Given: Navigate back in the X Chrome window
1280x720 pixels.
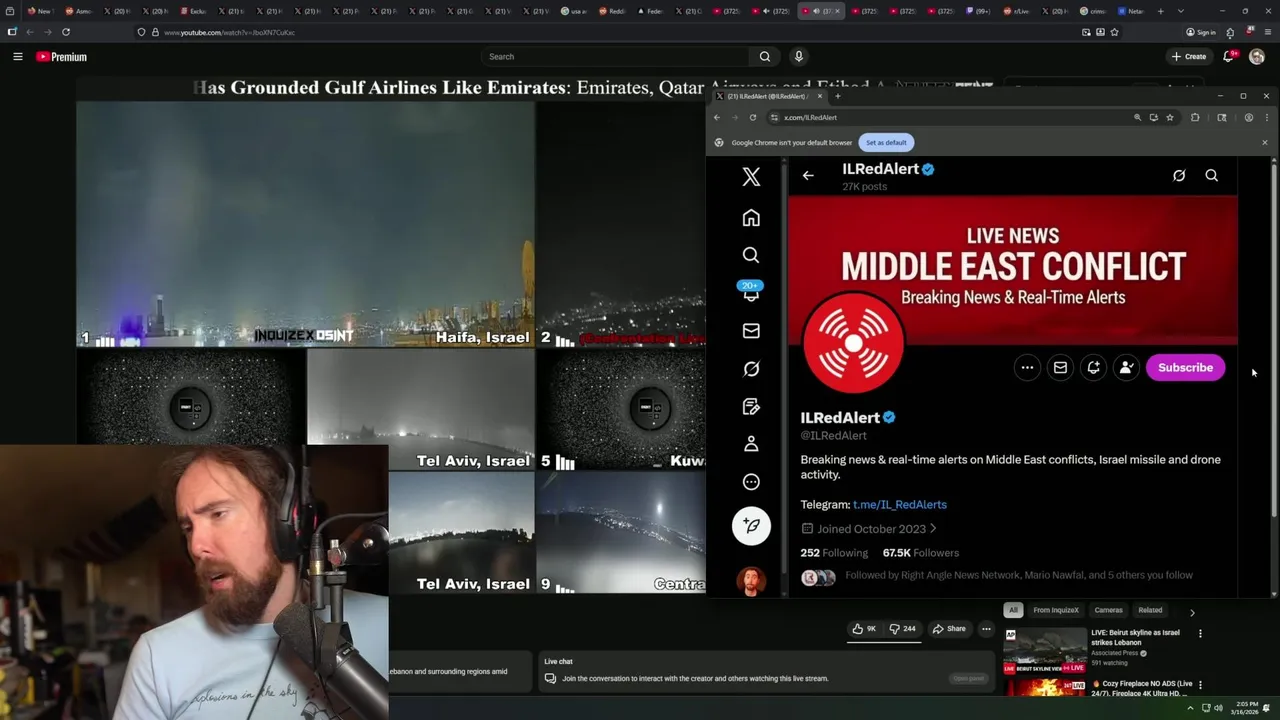Looking at the screenshot, I should (716, 118).
